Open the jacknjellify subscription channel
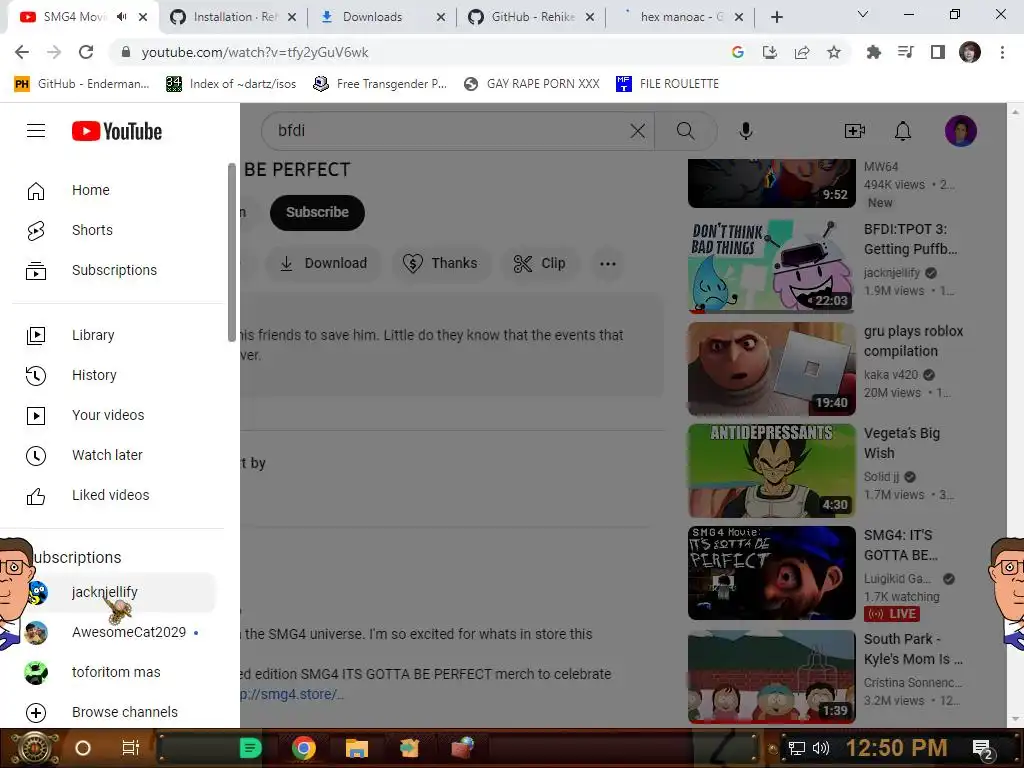The height and width of the screenshot is (768, 1024). click(x=118, y=592)
